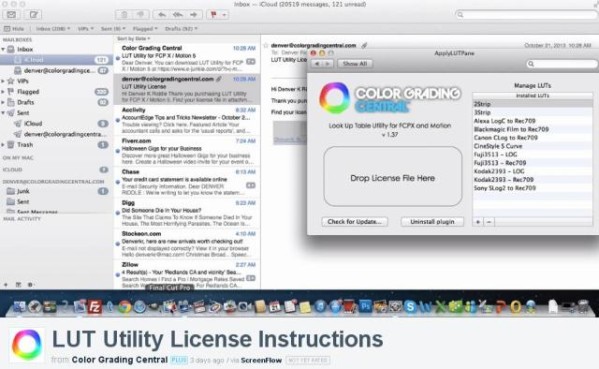Image resolution: width=599 pixels, height=369 pixels.
Task: Select iCloud under Sent in sidebar
Action: (57, 123)
